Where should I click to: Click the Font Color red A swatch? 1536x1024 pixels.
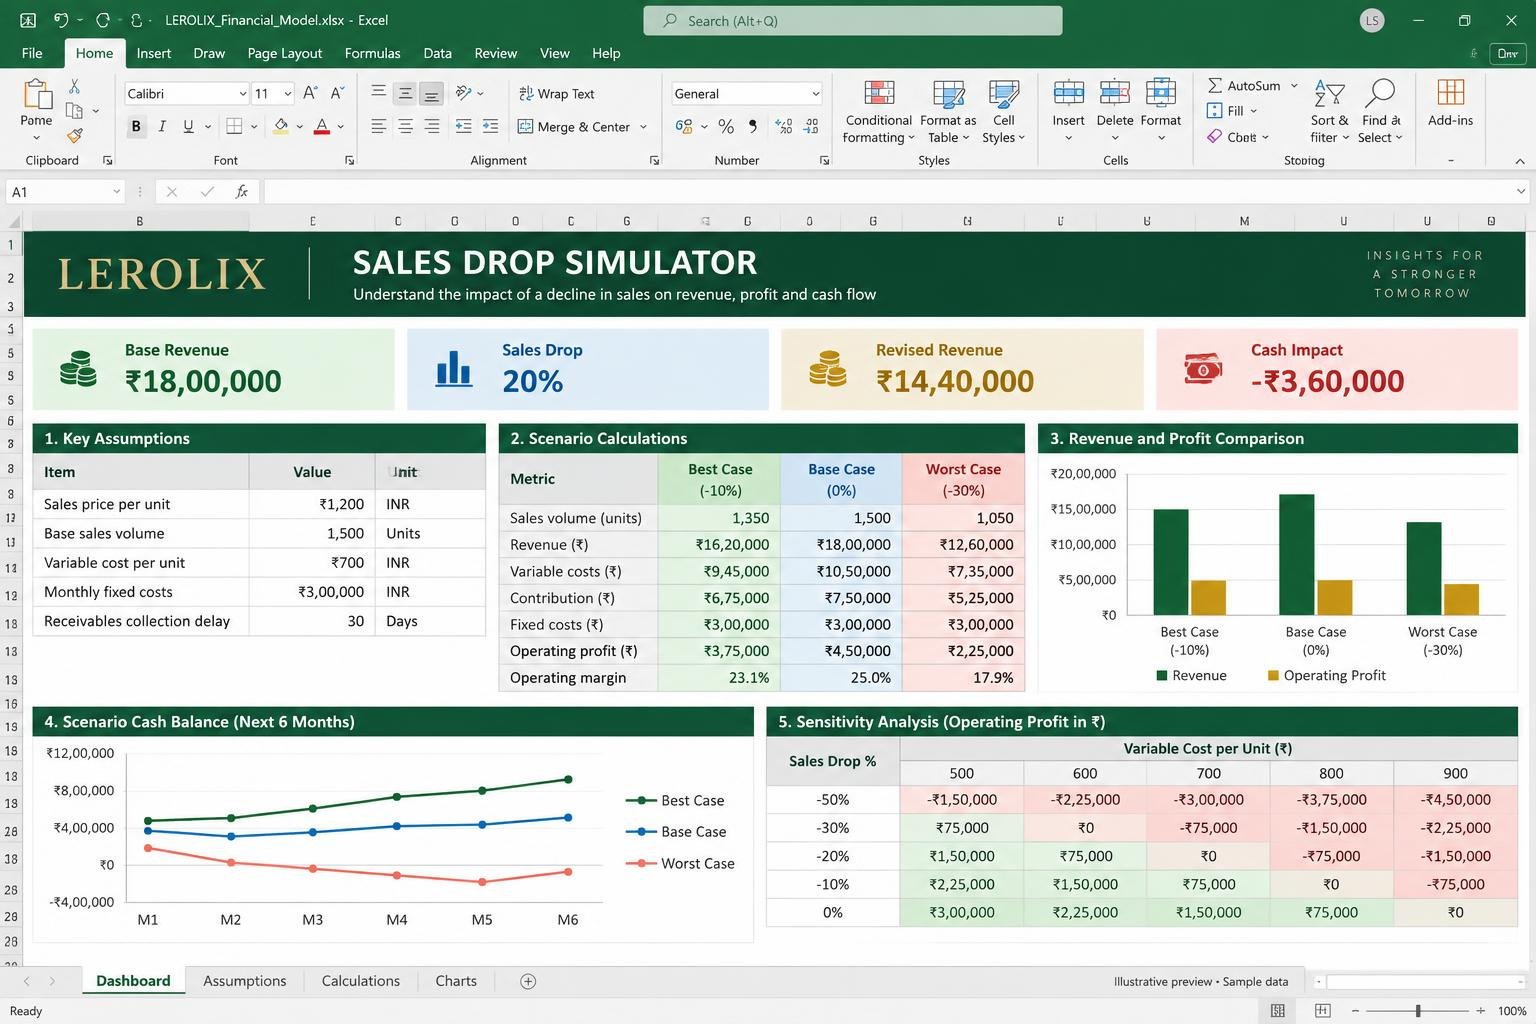(322, 126)
